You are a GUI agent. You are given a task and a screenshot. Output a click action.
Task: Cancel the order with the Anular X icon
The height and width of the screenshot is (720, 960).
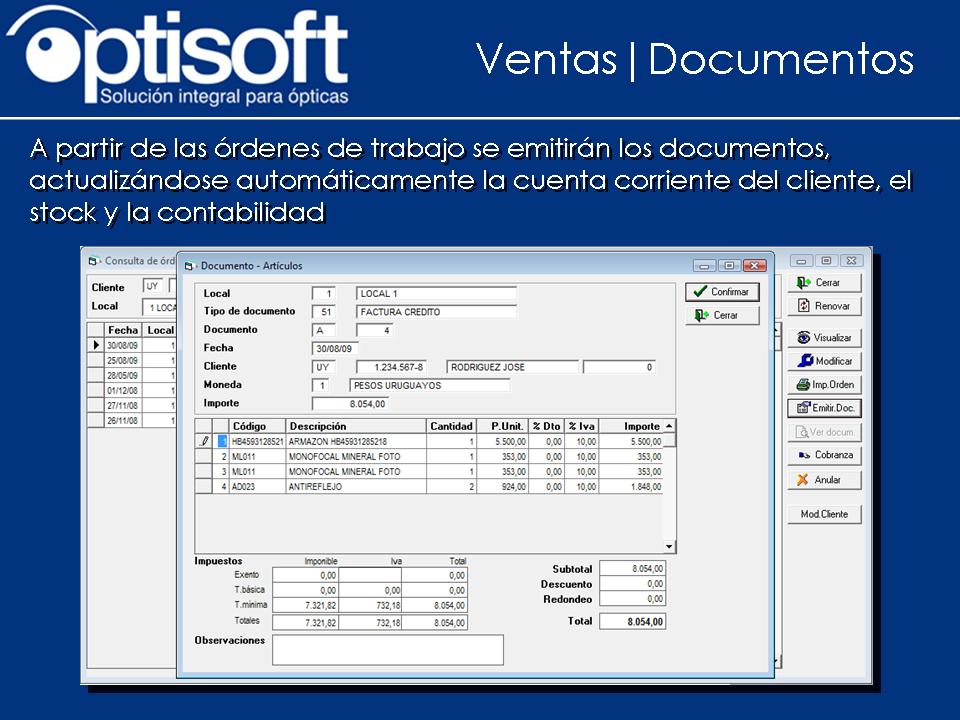click(802, 478)
